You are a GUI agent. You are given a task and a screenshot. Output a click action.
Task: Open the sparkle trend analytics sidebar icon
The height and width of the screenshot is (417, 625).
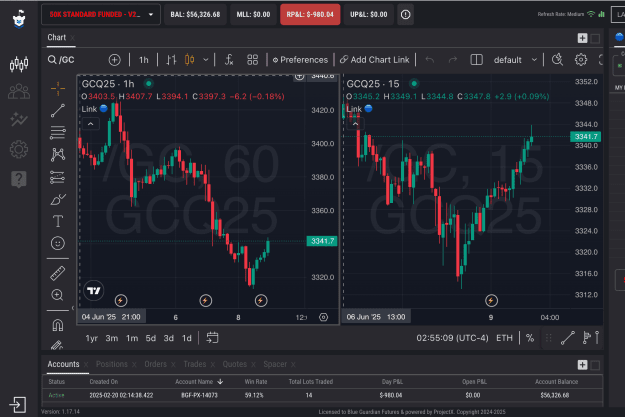pyautogui.click(x=19, y=119)
